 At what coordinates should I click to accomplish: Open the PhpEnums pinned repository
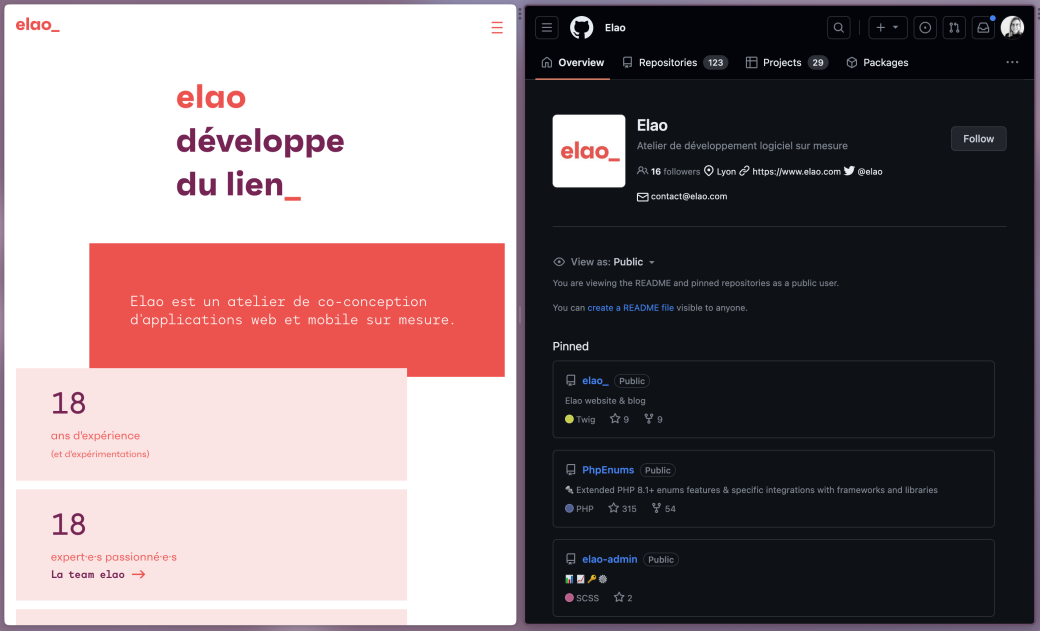coord(608,470)
